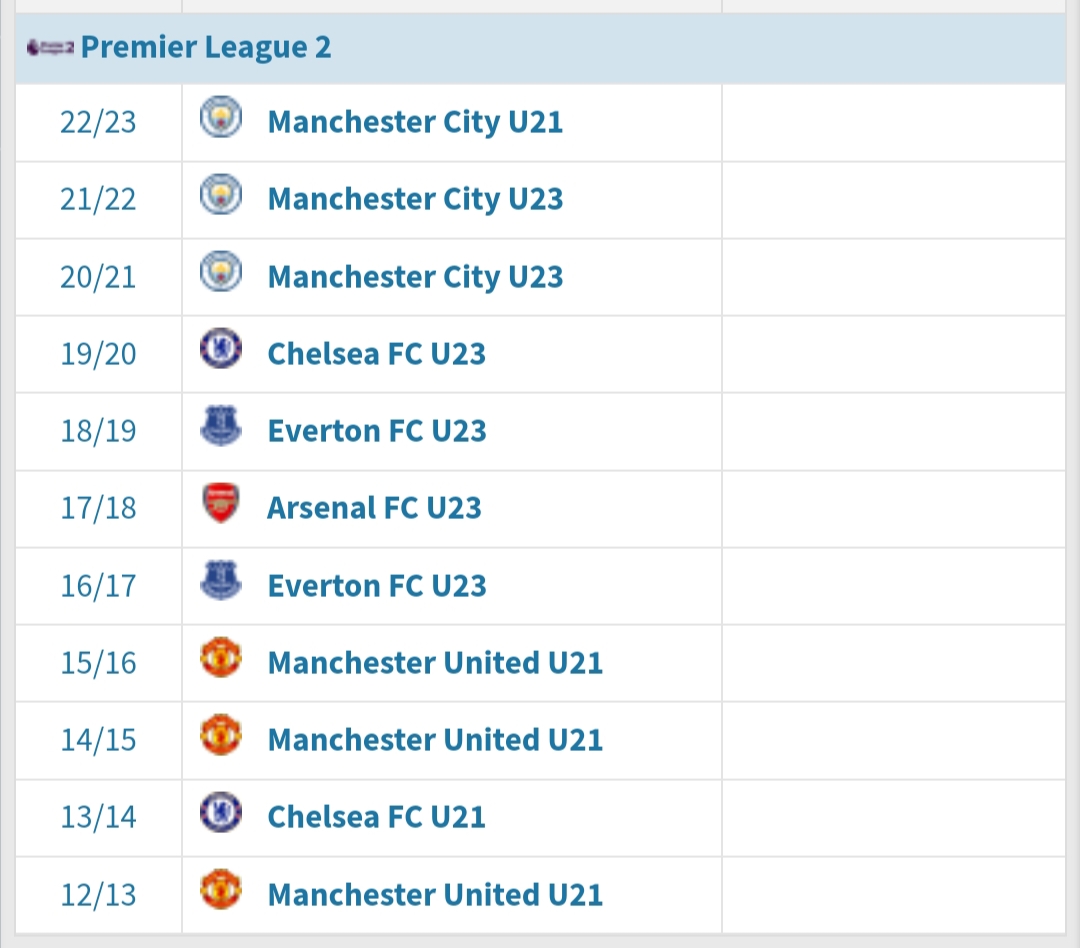
Task: Click Manchester City crest for 21/22
Action: coord(220,194)
